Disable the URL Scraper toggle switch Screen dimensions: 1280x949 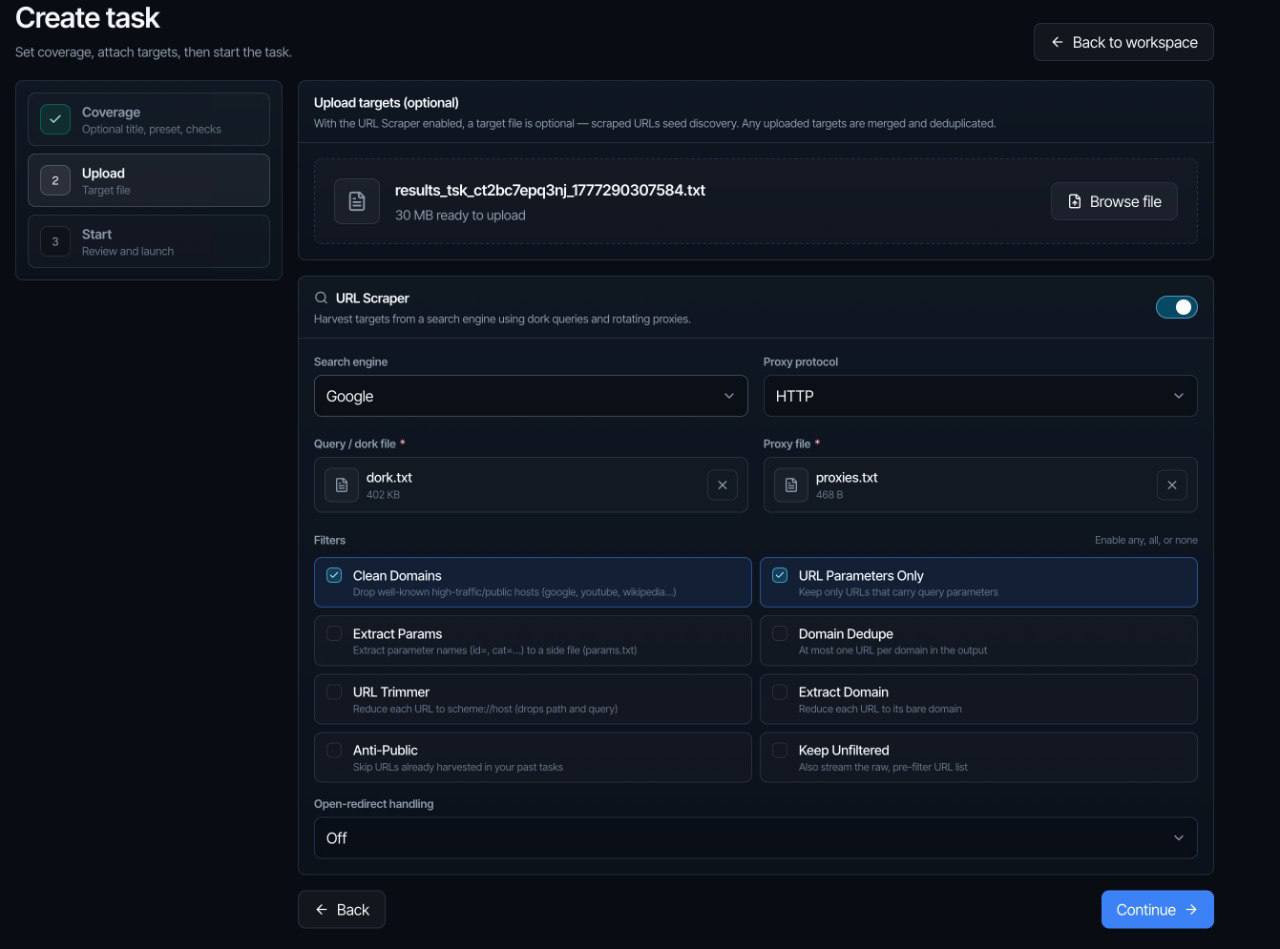(x=1176, y=307)
